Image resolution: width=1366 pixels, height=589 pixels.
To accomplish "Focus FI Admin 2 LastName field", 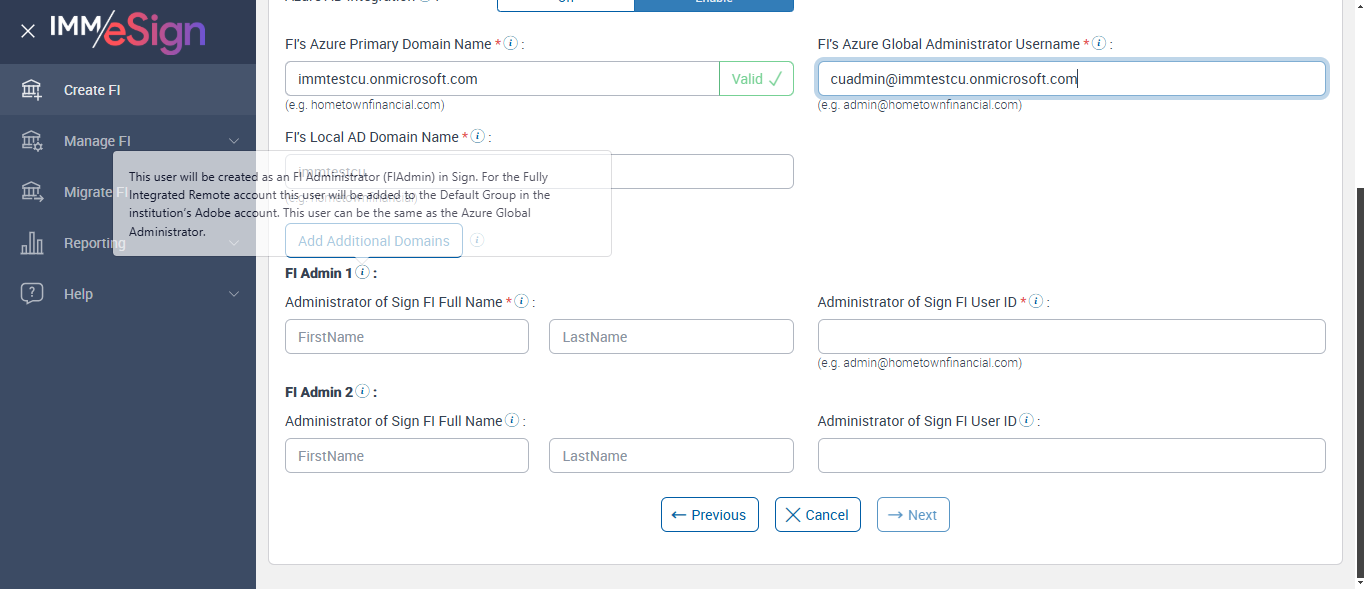I will coord(671,456).
